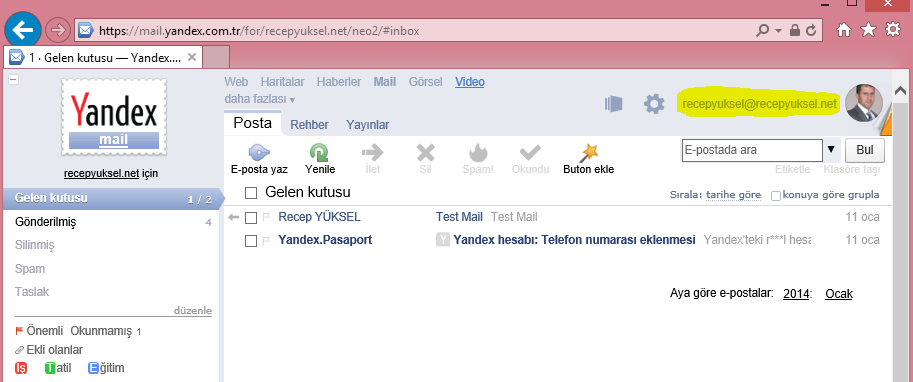Click the Spam! flame icon
This screenshot has width=913, height=382.
click(x=477, y=153)
